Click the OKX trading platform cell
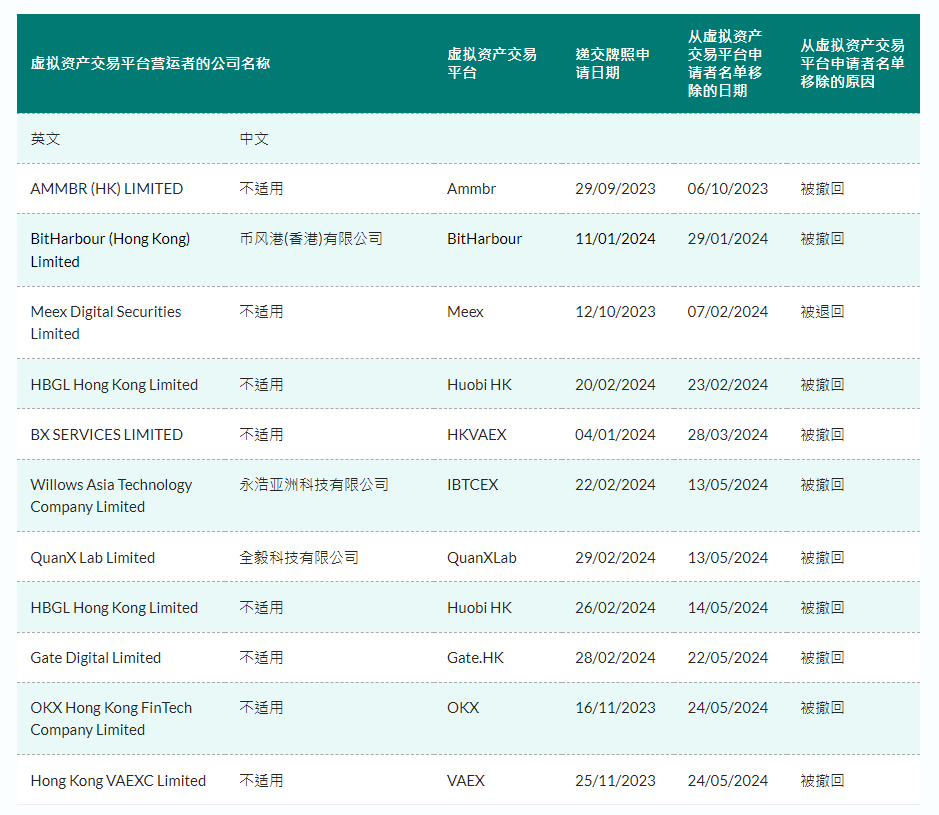Image resolution: width=939 pixels, height=815 pixels. point(463,708)
